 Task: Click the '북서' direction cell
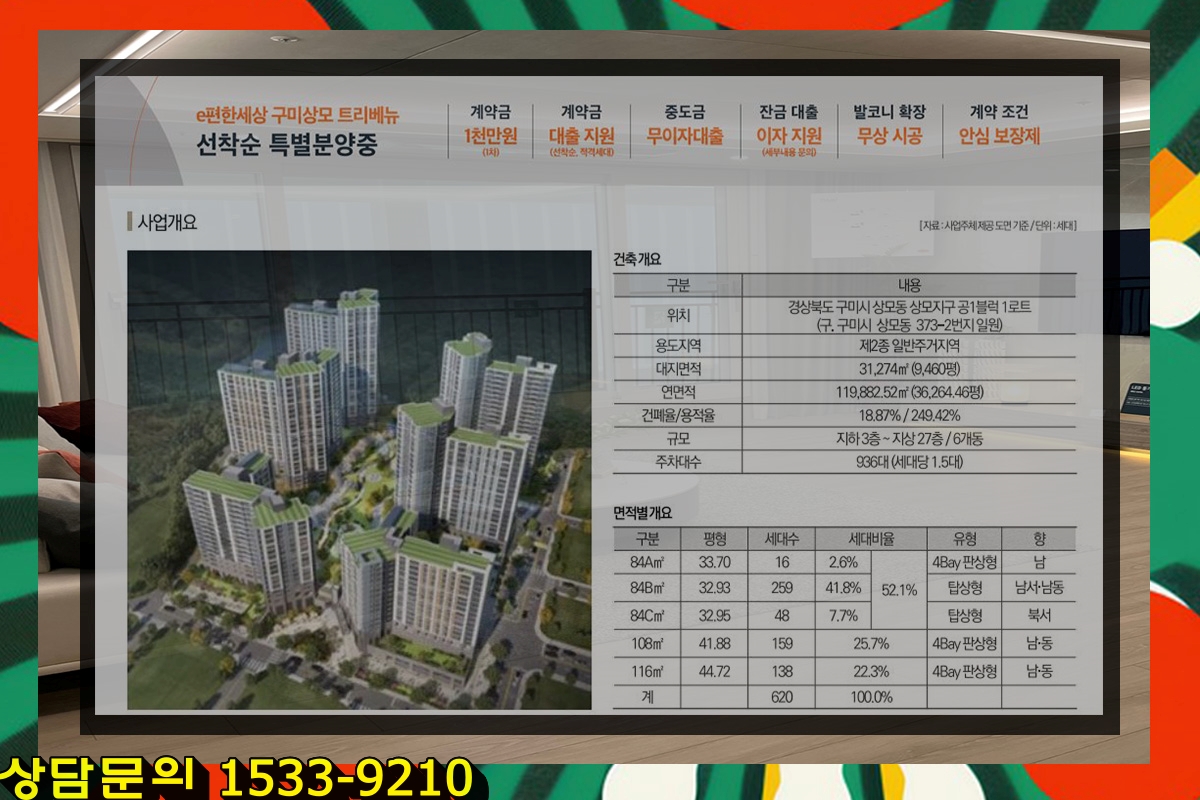1039,615
